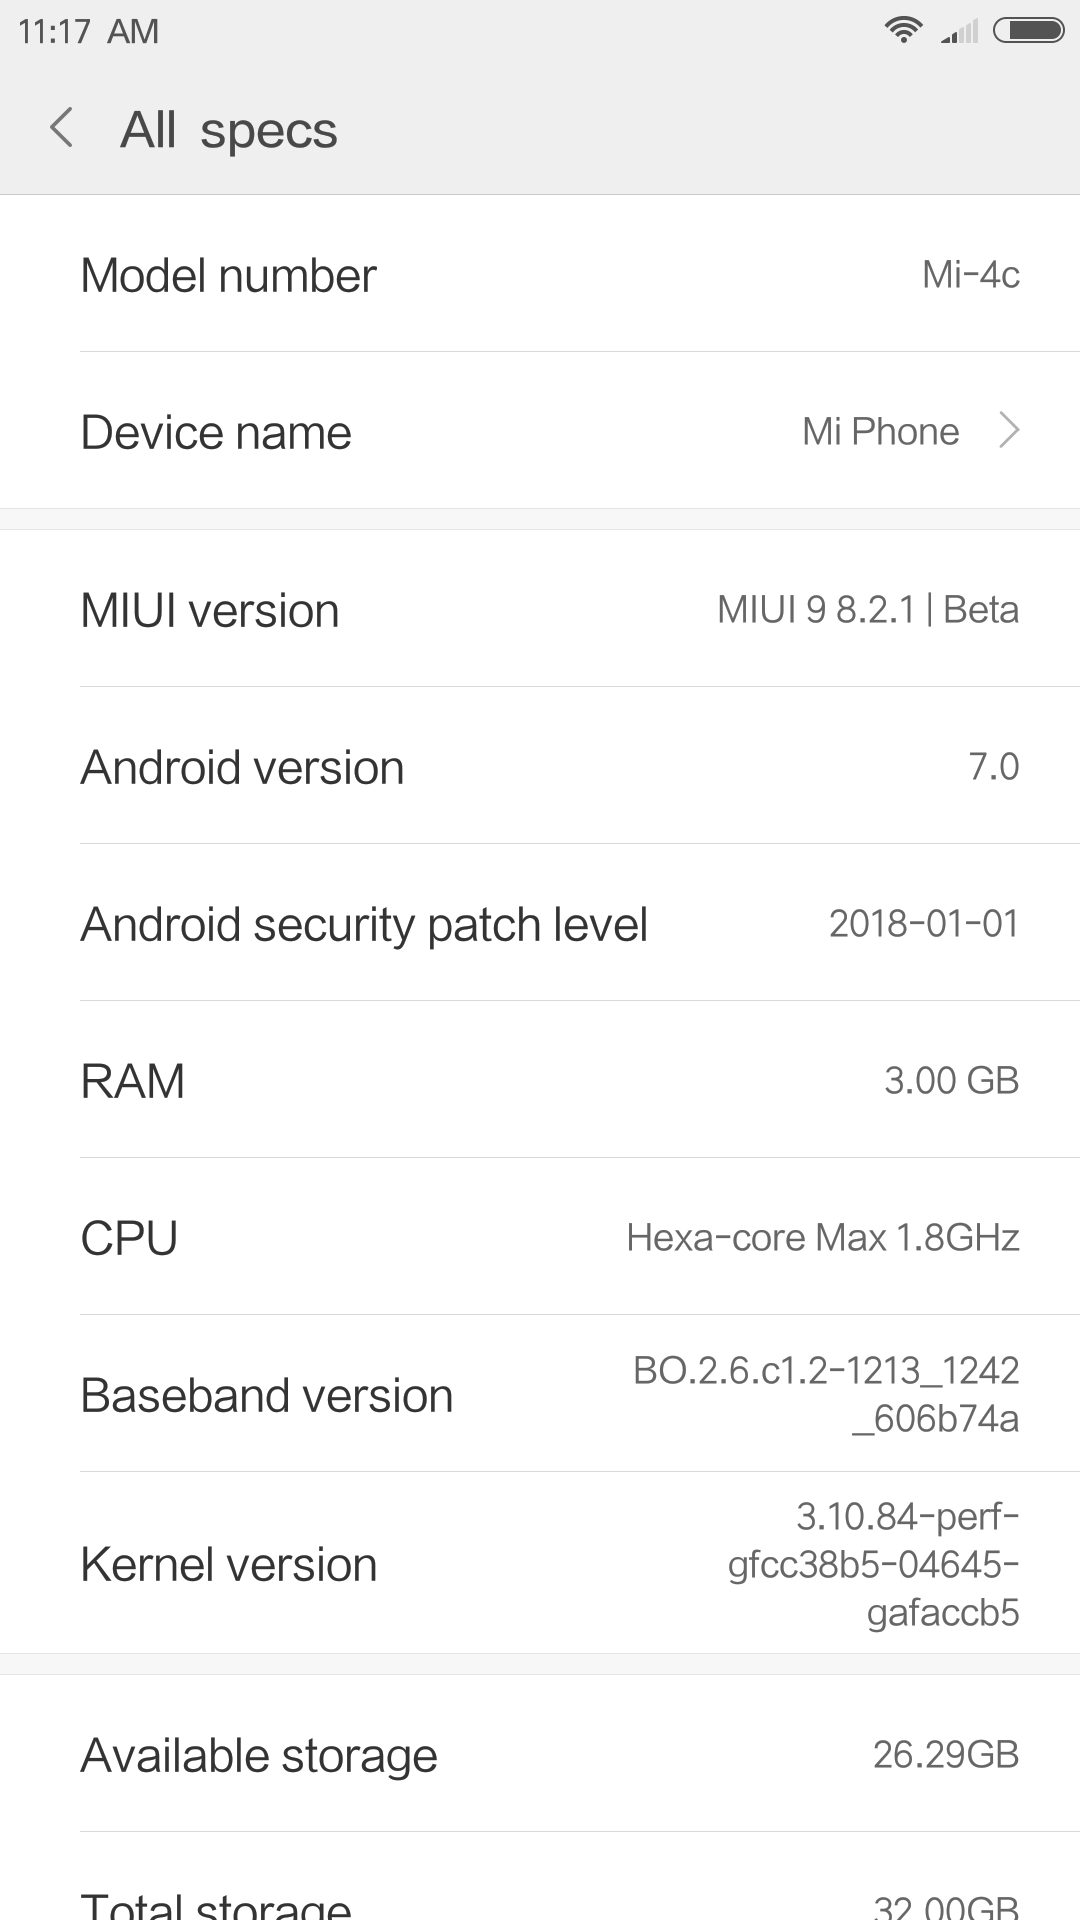1080x1920 pixels.
Task: Tap the MIUI 9 8.2.1 Beta value
Action: click(867, 610)
